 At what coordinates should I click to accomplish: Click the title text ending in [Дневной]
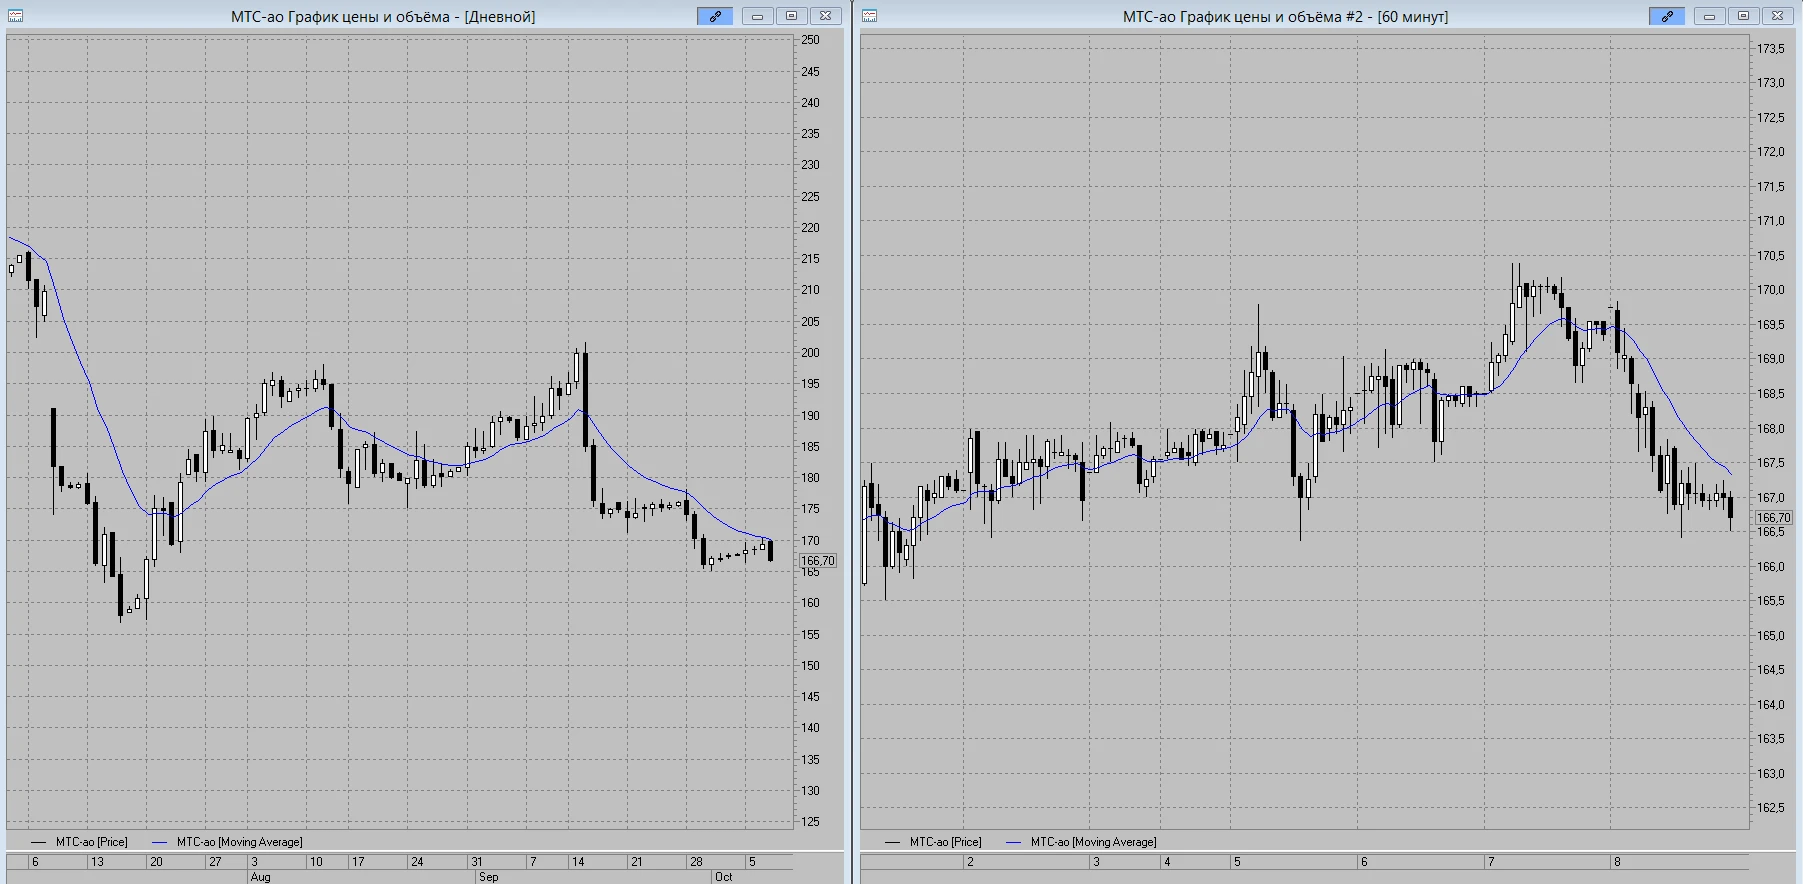[x=383, y=17]
